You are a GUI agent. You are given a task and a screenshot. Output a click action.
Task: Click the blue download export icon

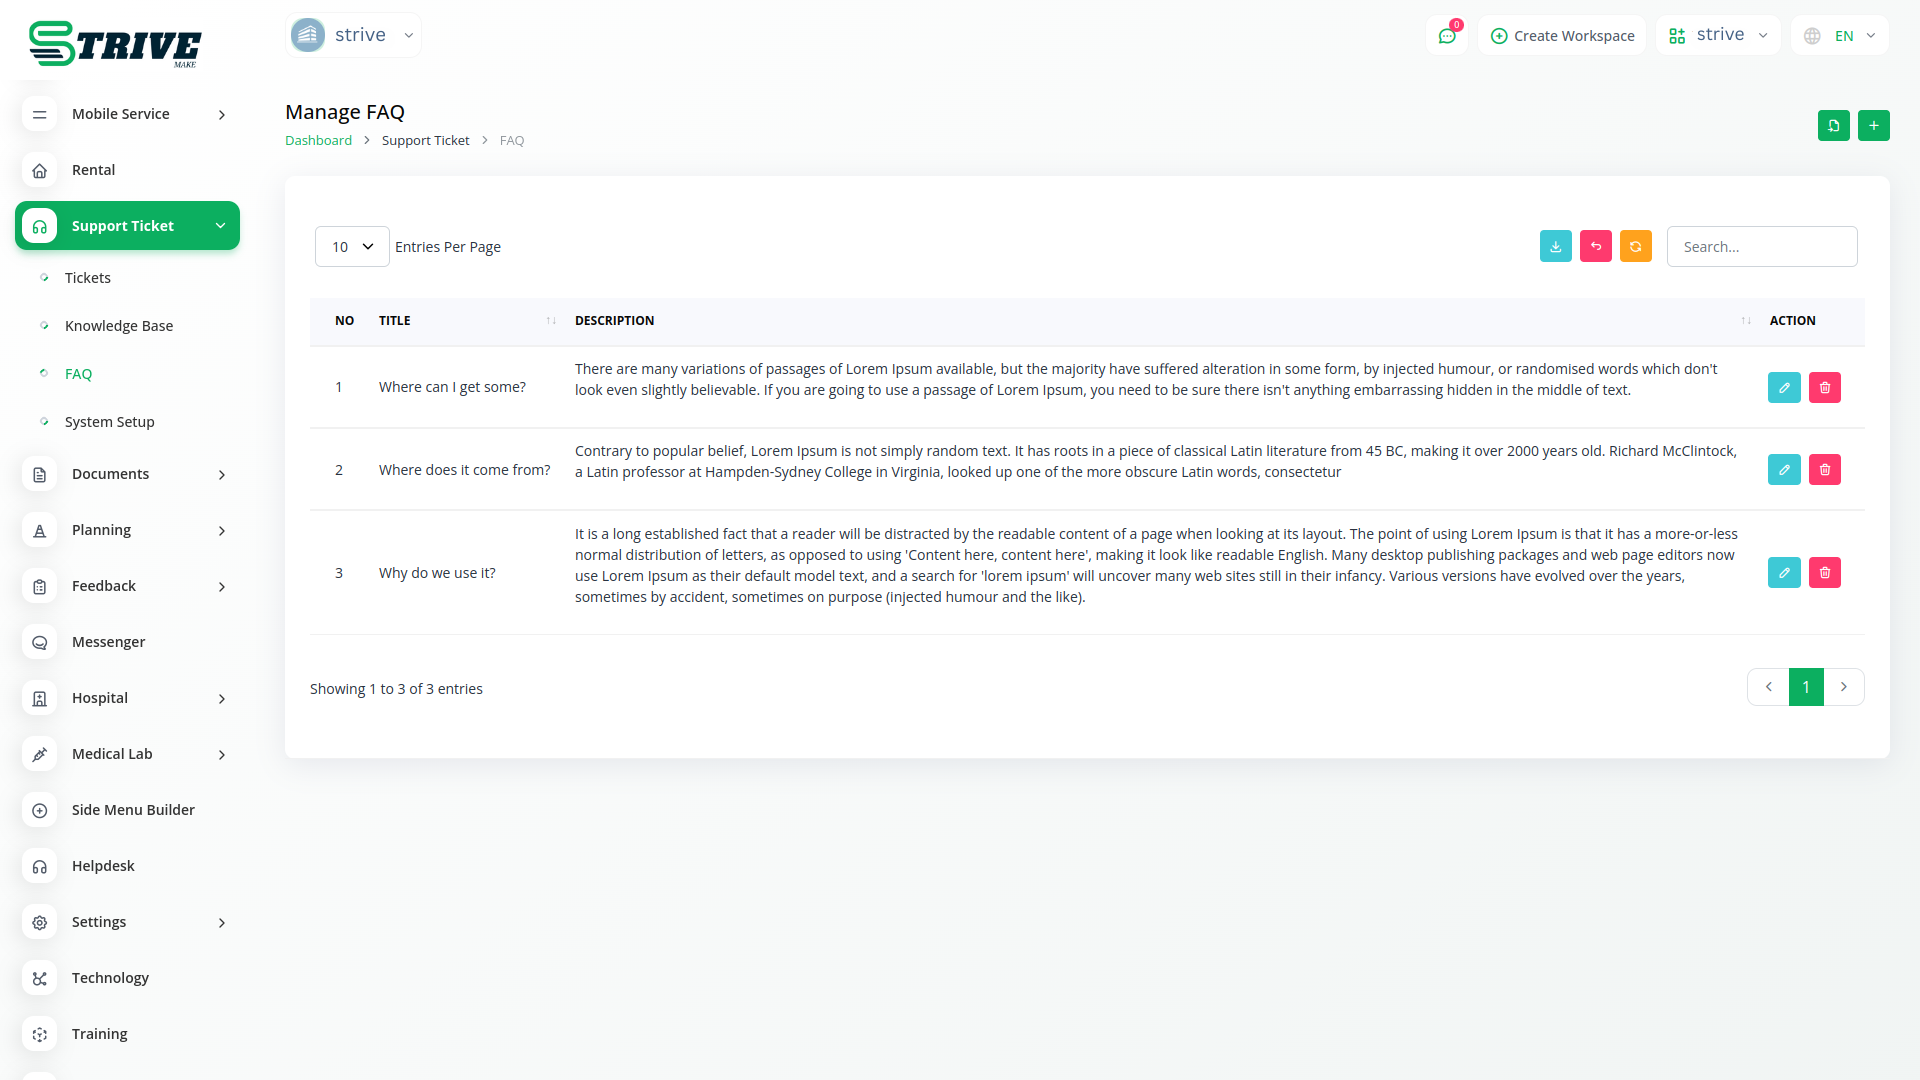[x=1555, y=246]
